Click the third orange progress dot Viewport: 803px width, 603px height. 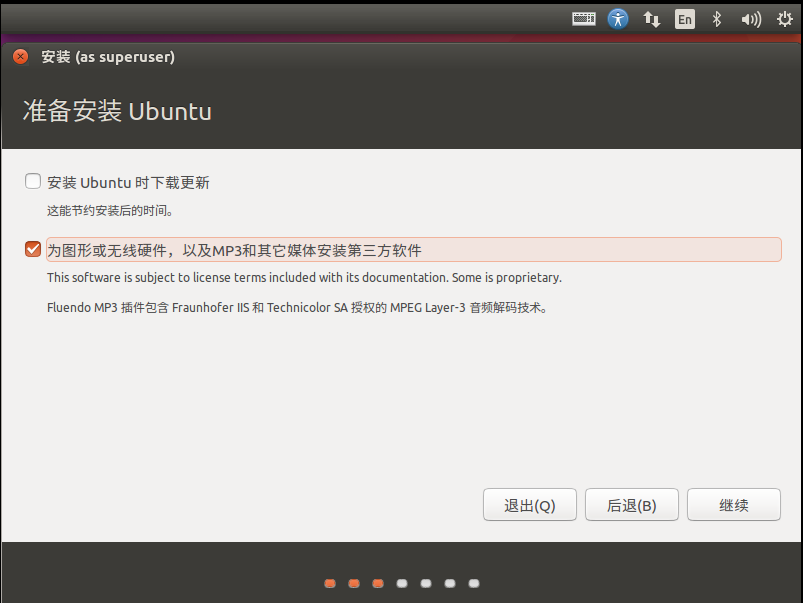click(377, 582)
